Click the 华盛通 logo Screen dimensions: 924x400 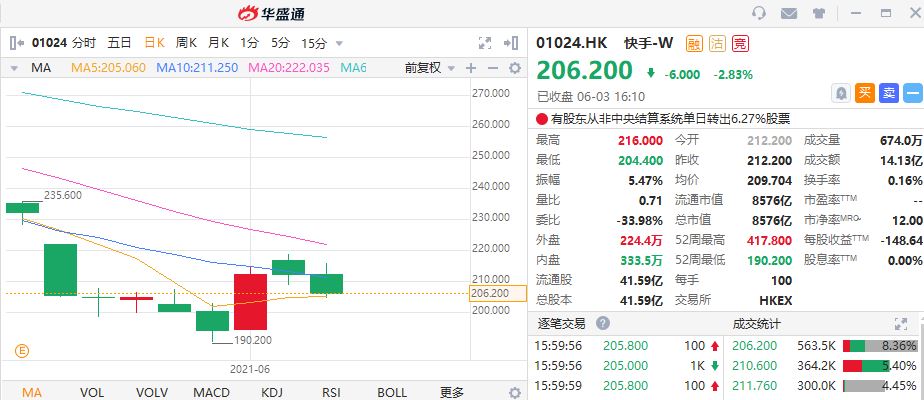[x=271, y=13]
